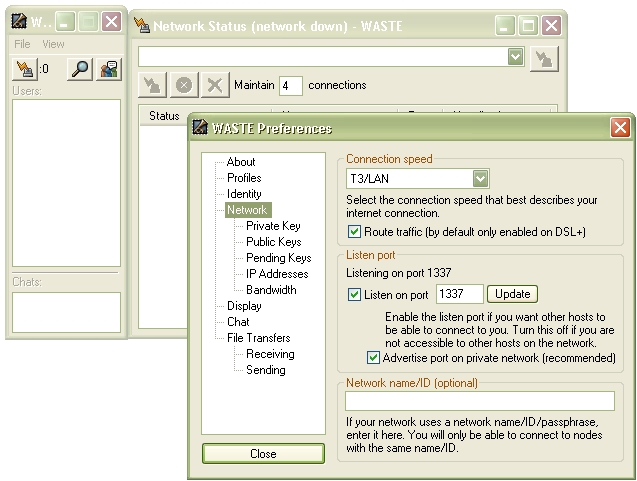The height and width of the screenshot is (481, 637).
Task: Select Identity in the preferences tree
Action: point(244,194)
